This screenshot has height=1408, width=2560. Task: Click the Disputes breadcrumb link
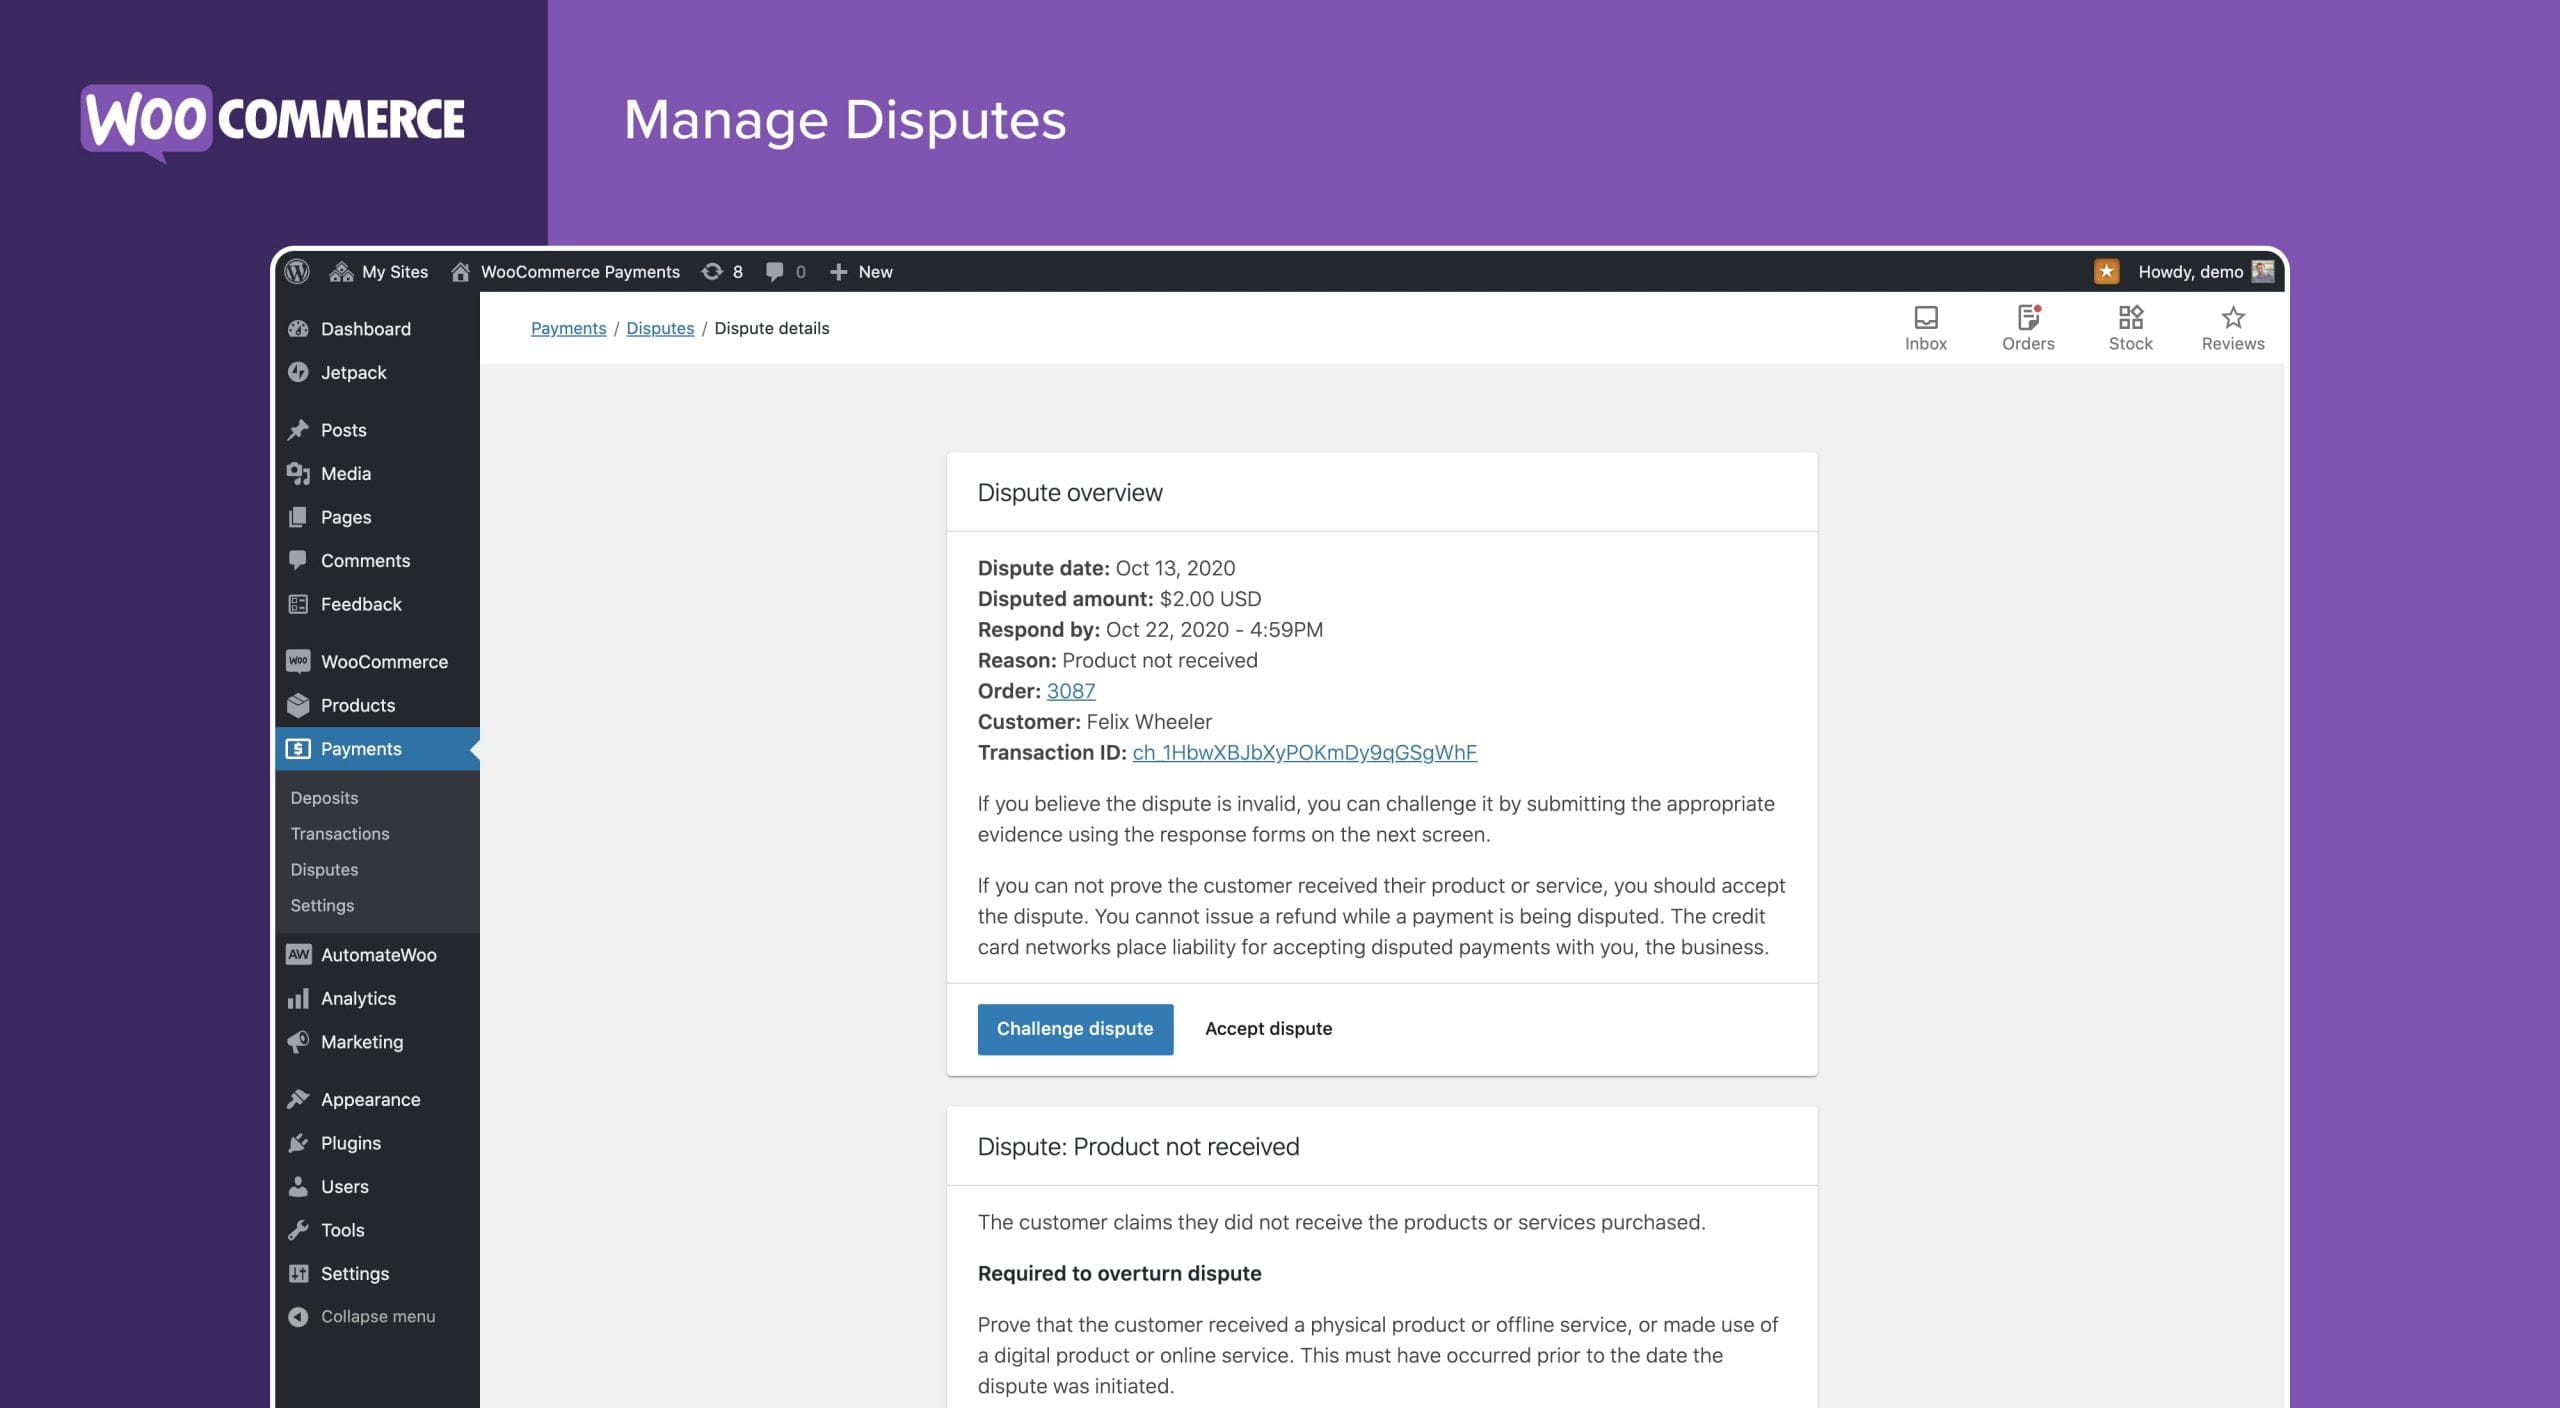[x=660, y=328]
